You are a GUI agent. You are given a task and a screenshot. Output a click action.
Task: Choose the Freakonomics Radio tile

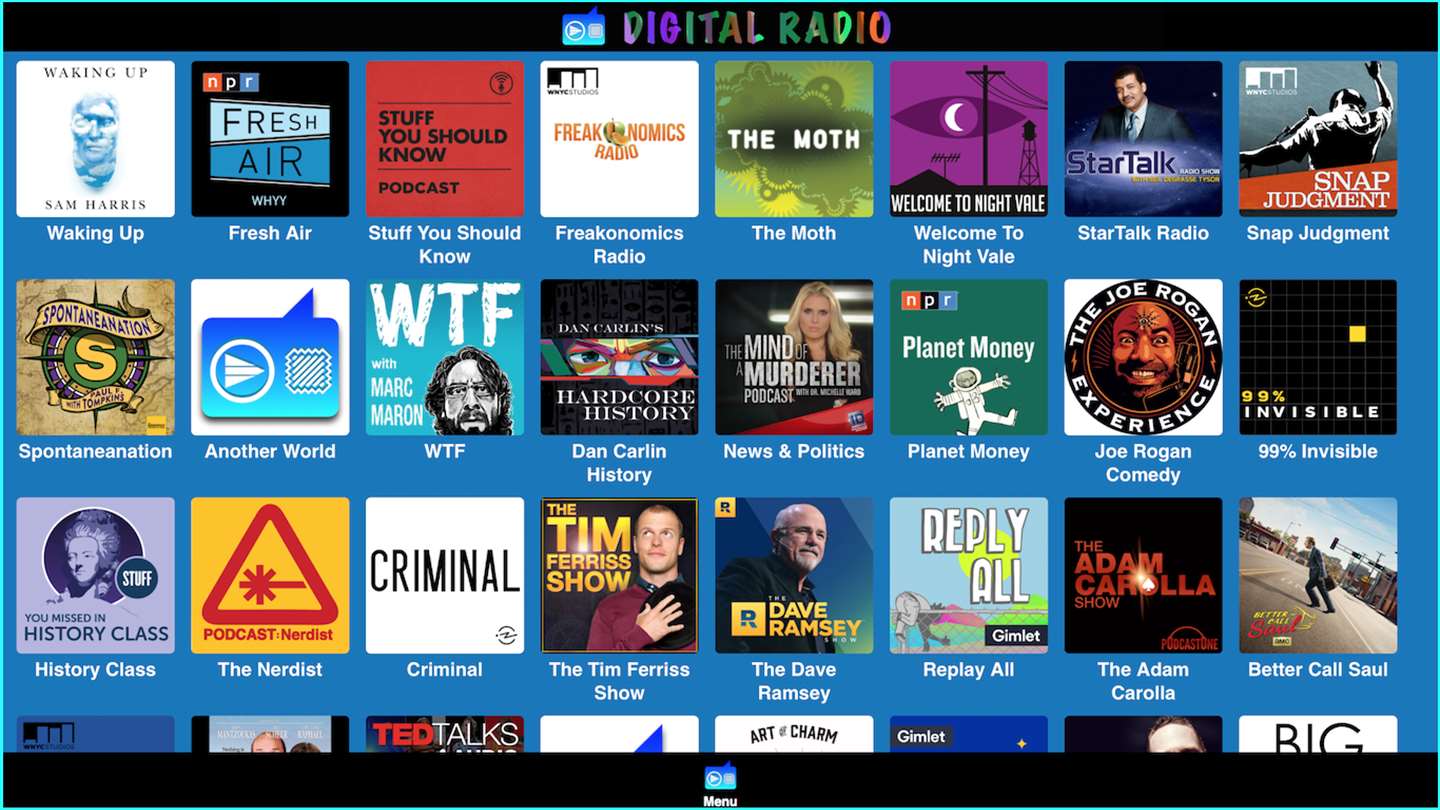619,139
